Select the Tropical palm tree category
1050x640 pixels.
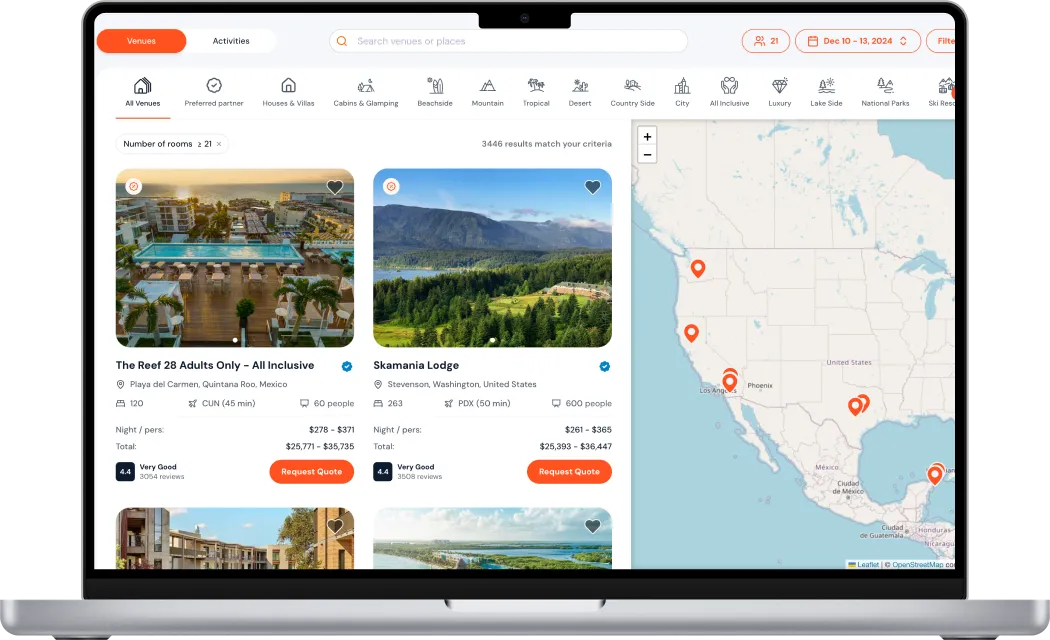coord(536,87)
